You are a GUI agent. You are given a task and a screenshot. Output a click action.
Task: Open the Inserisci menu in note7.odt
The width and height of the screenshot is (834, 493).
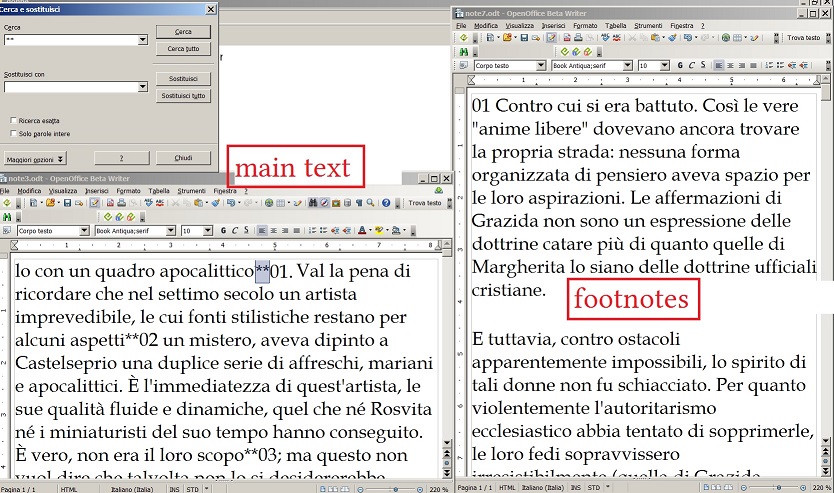pyautogui.click(x=553, y=26)
